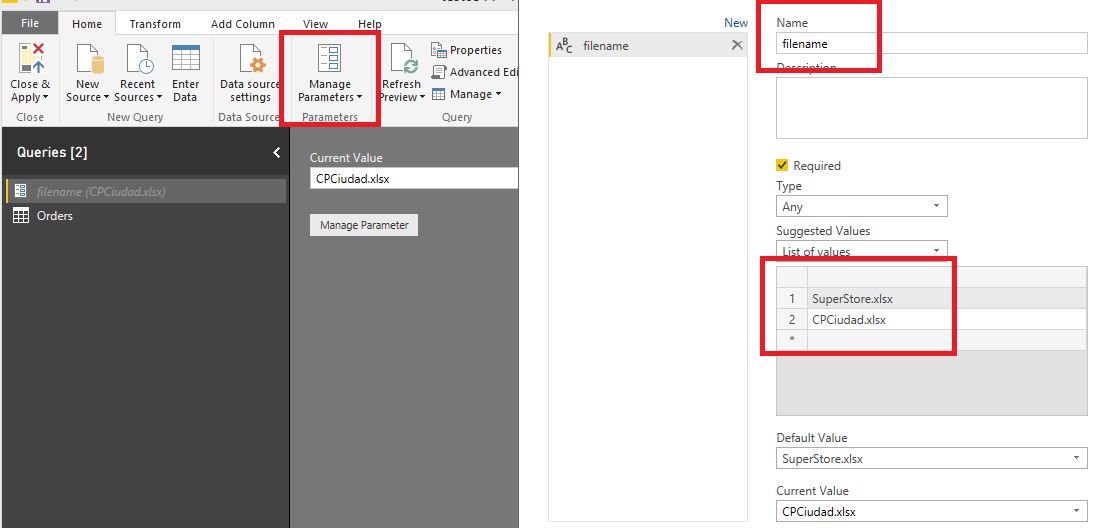This screenshot has height=528, width=1117.
Task: Select the SuperStore.xlsx row in values list
Action: point(932,299)
